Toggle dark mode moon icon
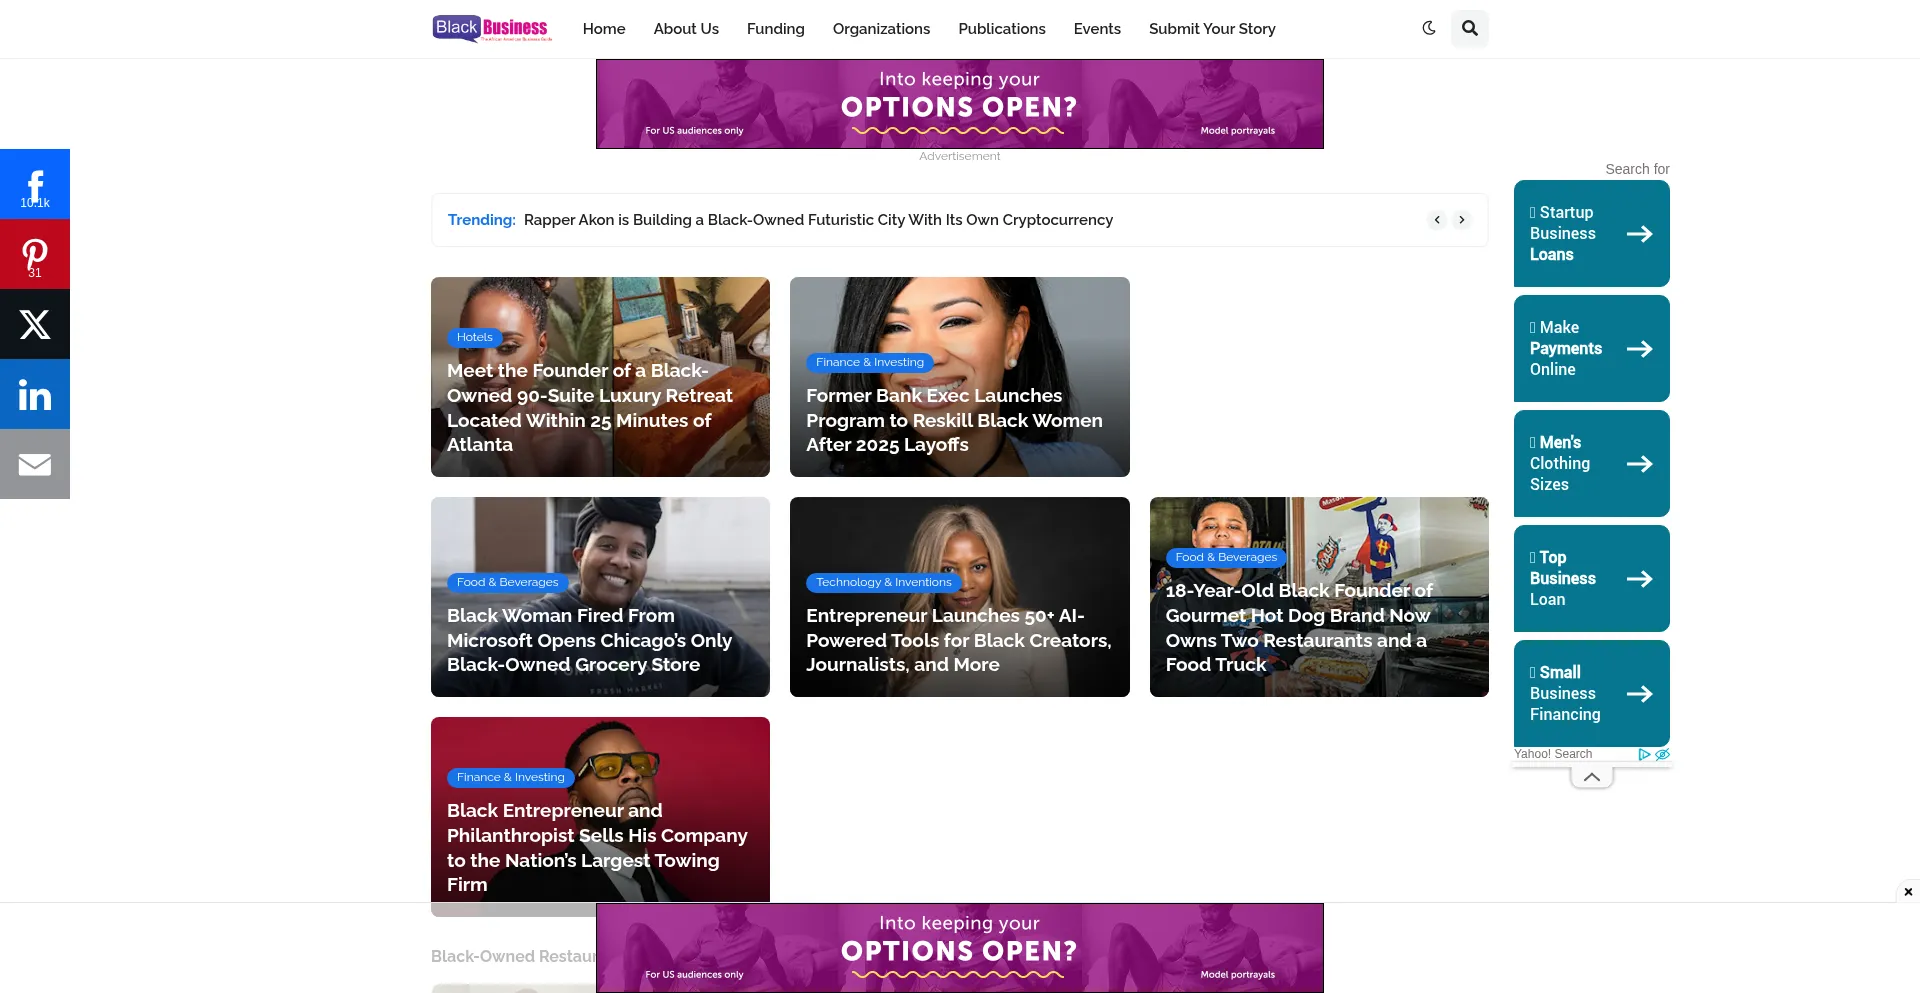The width and height of the screenshot is (1920, 993). pyautogui.click(x=1429, y=28)
